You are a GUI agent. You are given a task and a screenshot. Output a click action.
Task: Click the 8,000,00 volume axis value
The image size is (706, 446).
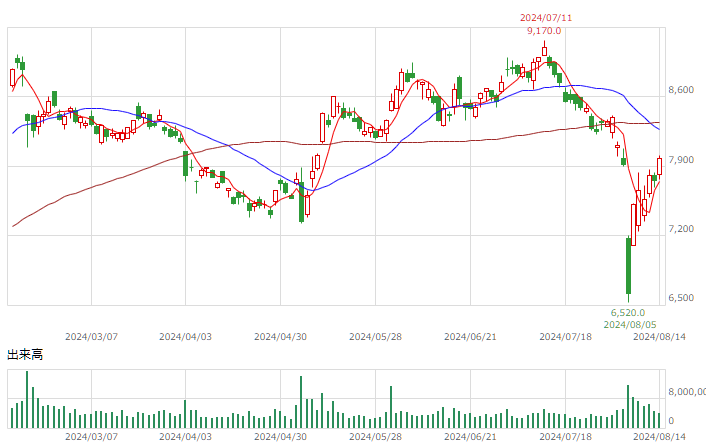[x=687, y=392]
